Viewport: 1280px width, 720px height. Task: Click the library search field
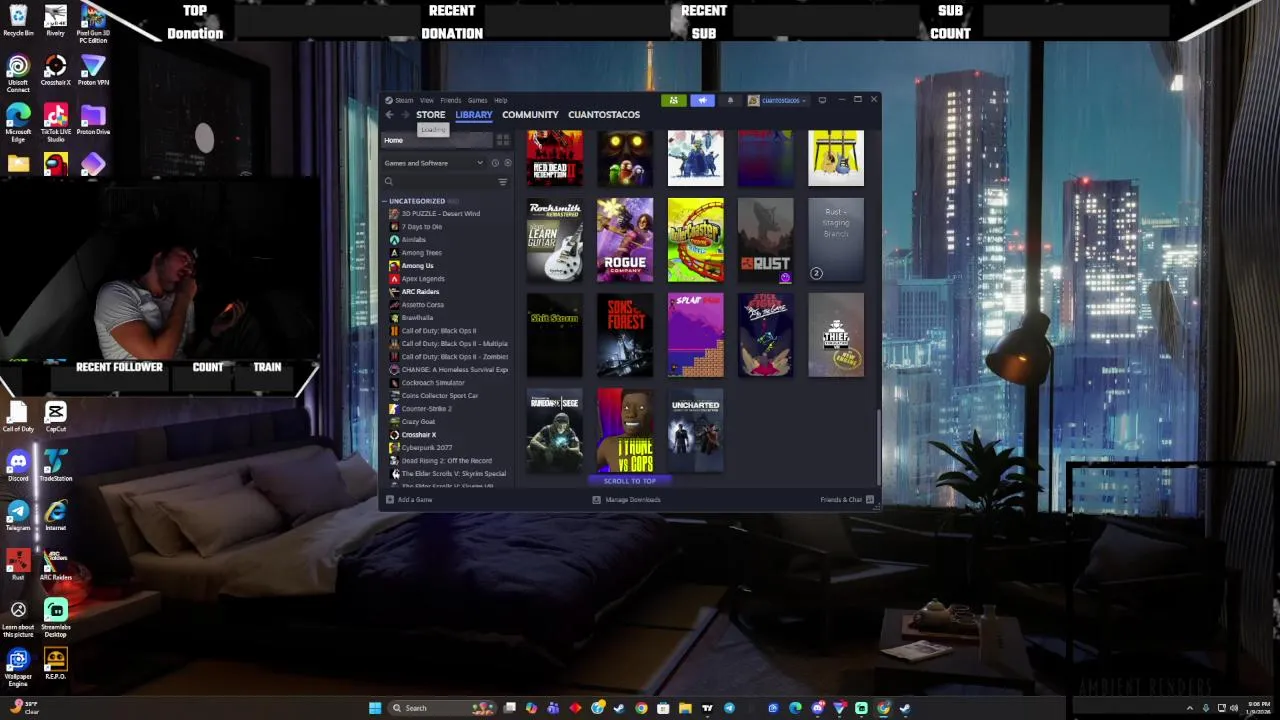tap(440, 182)
